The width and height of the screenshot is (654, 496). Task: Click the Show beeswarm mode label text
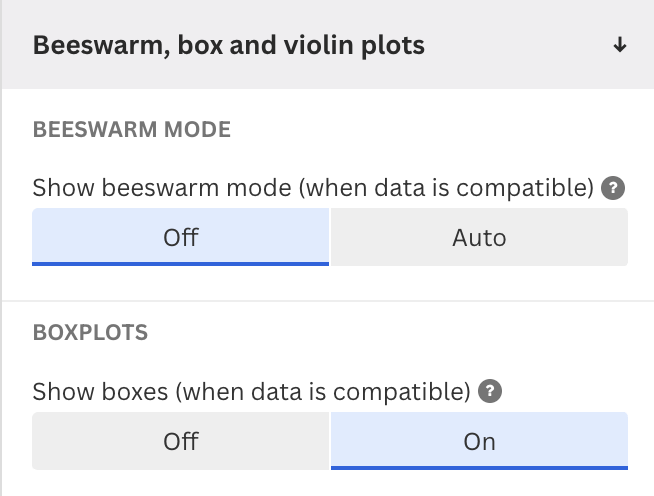[x=313, y=188]
